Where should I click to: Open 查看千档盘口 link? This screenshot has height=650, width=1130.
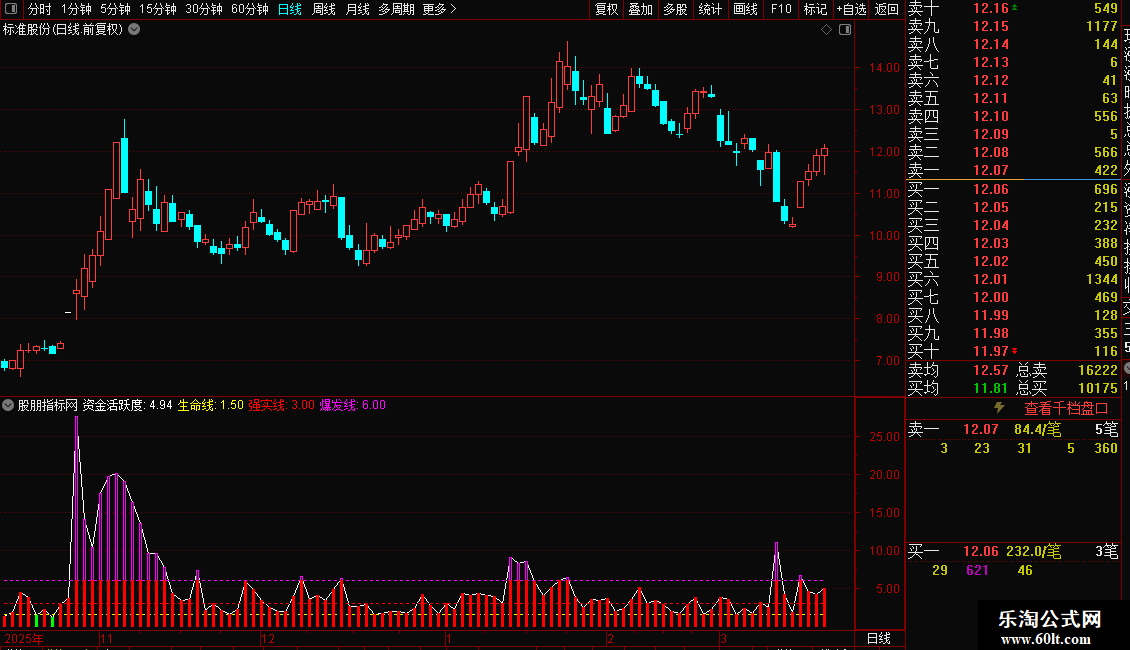pyautogui.click(x=1066, y=409)
